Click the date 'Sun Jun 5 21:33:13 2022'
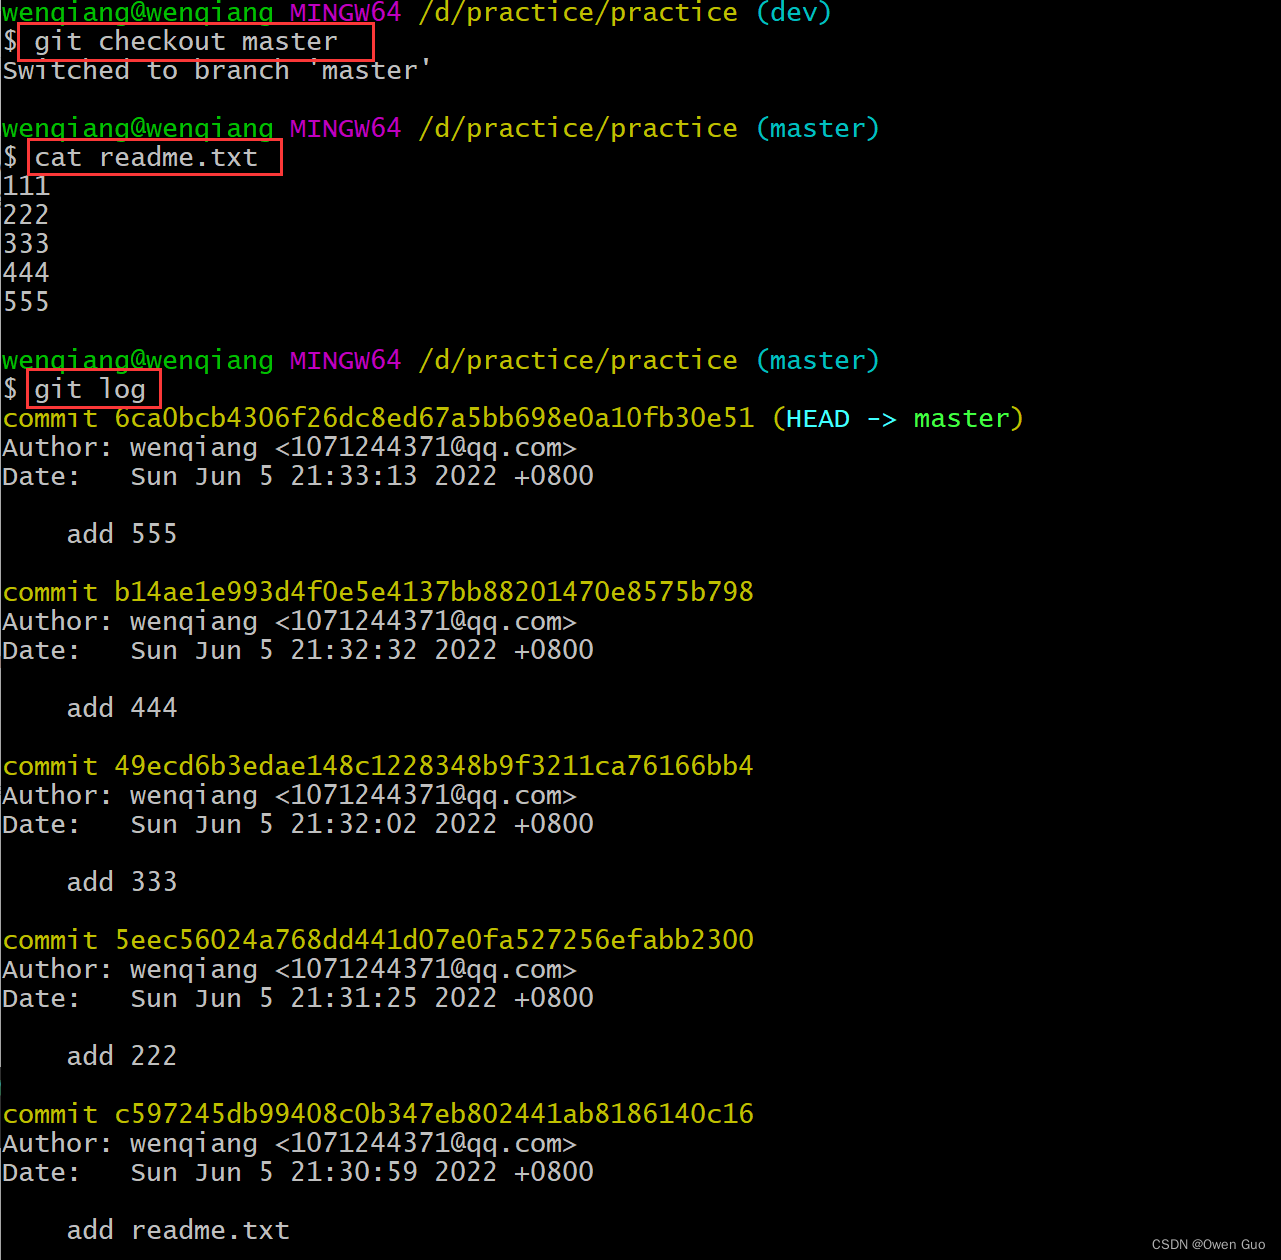1281x1260 pixels. [x=314, y=477]
